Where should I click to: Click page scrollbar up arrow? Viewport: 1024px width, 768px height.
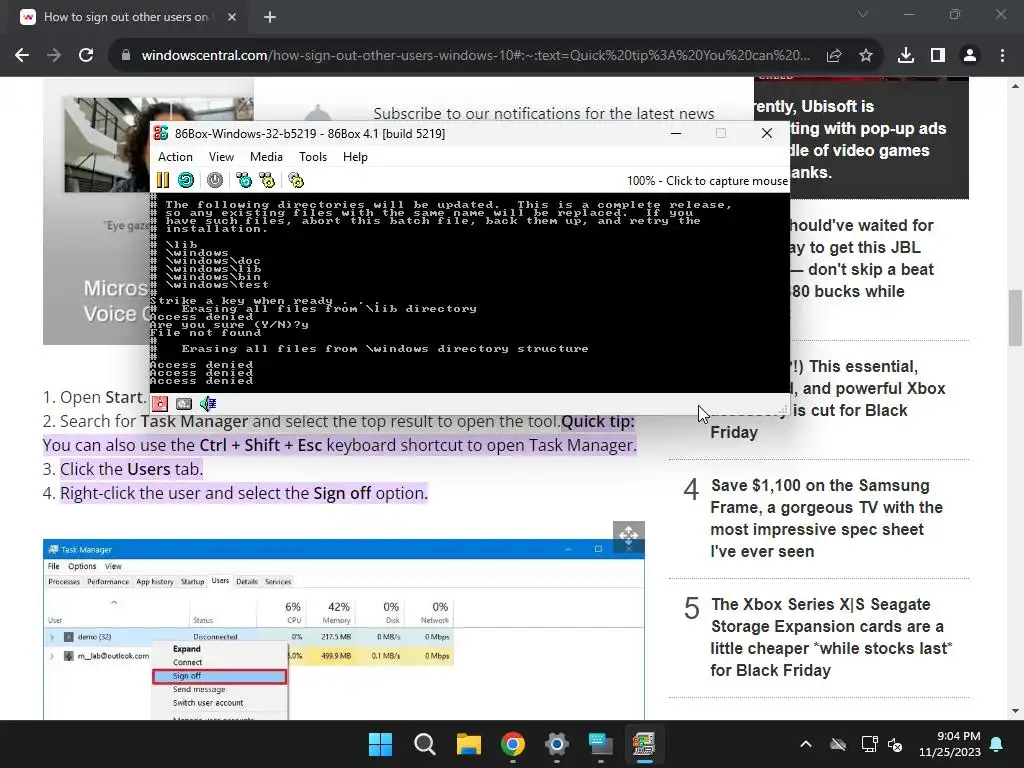[1016, 85]
